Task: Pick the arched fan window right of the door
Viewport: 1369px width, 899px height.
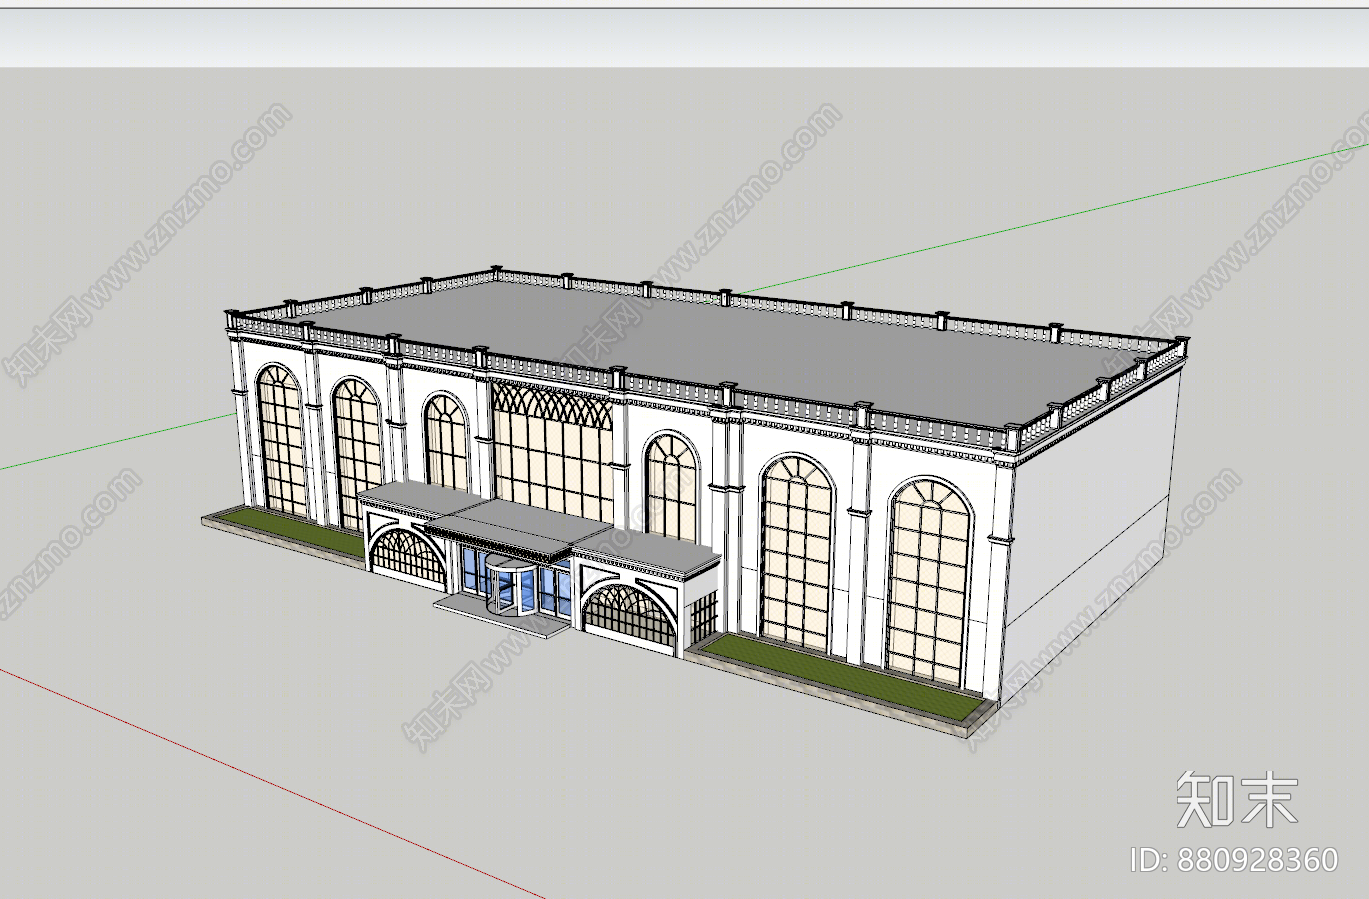Action: pos(629,615)
